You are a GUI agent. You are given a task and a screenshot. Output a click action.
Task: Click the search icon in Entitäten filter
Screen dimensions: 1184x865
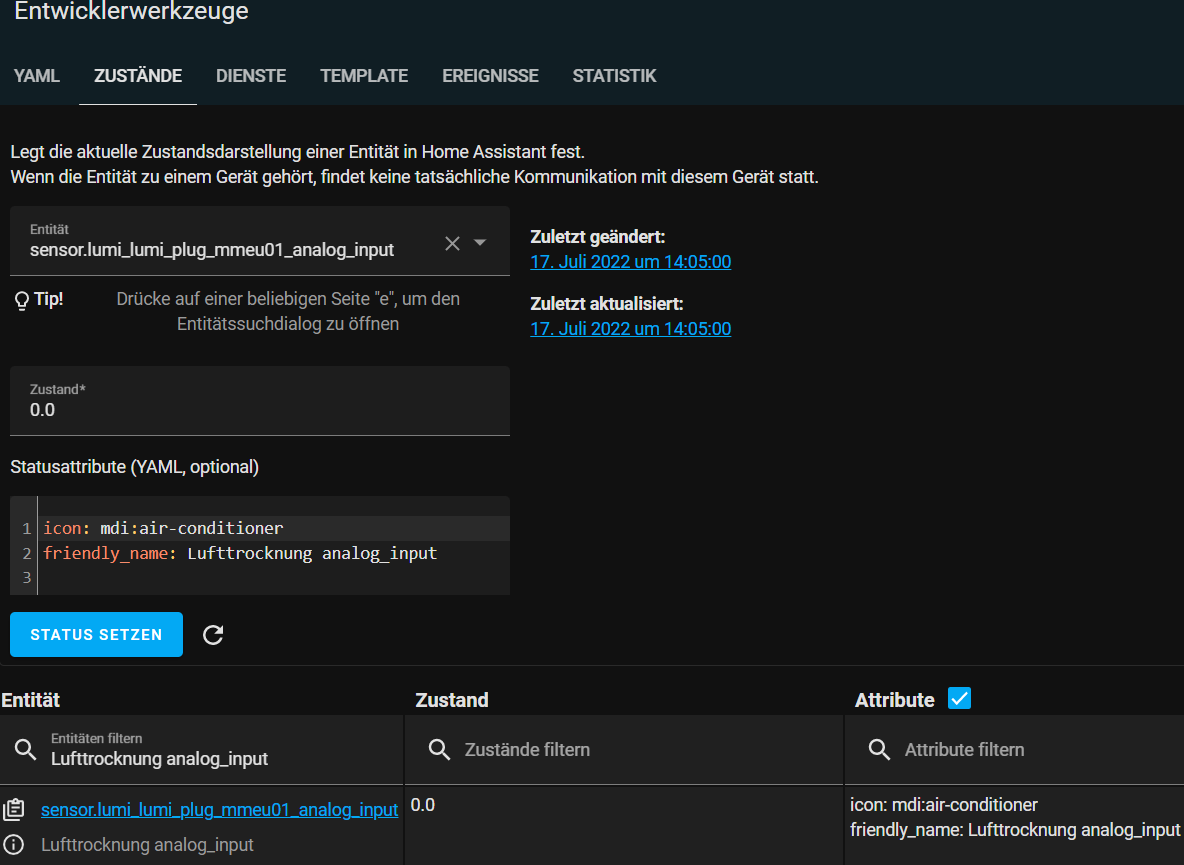pyautogui.click(x=24, y=749)
